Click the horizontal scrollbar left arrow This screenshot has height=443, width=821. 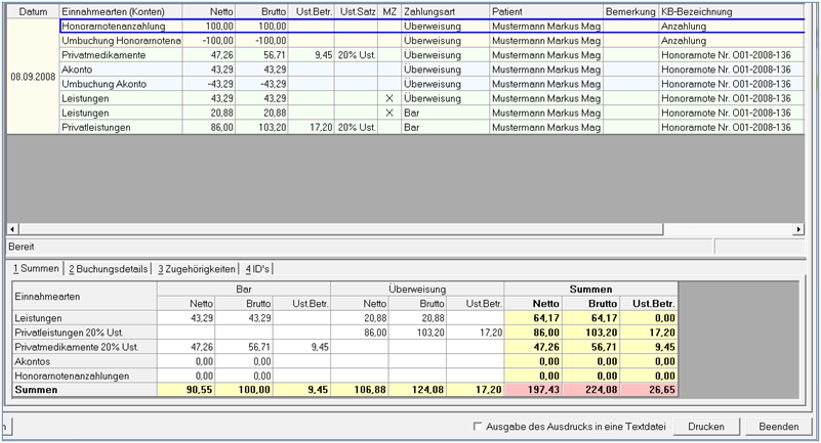point(13,229)
